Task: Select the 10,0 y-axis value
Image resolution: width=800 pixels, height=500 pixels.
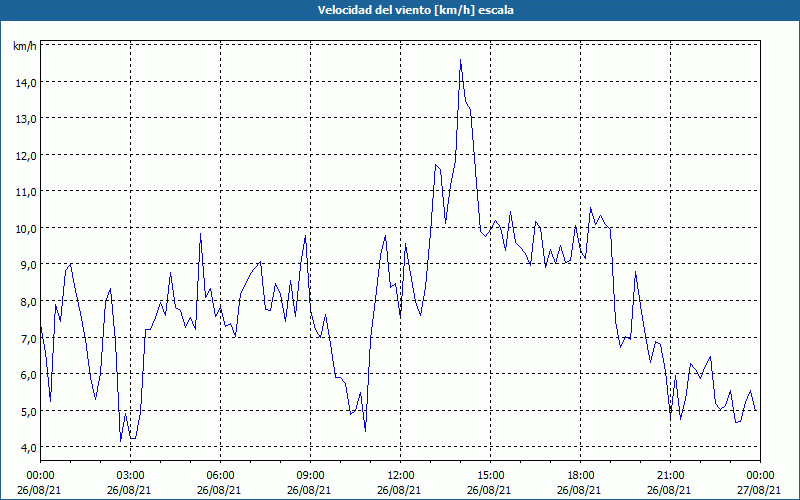Action: click(26, 228)
